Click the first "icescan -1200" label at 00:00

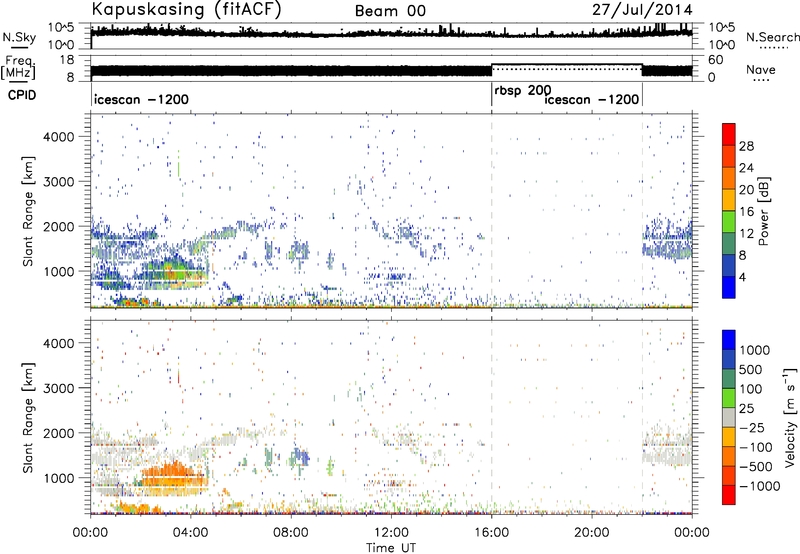[x=141, y=99]
